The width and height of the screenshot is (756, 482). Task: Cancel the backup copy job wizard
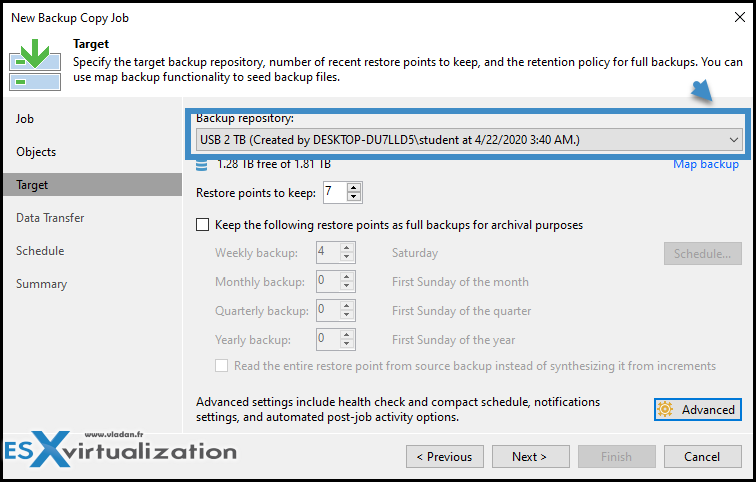[x=702, y=456]
